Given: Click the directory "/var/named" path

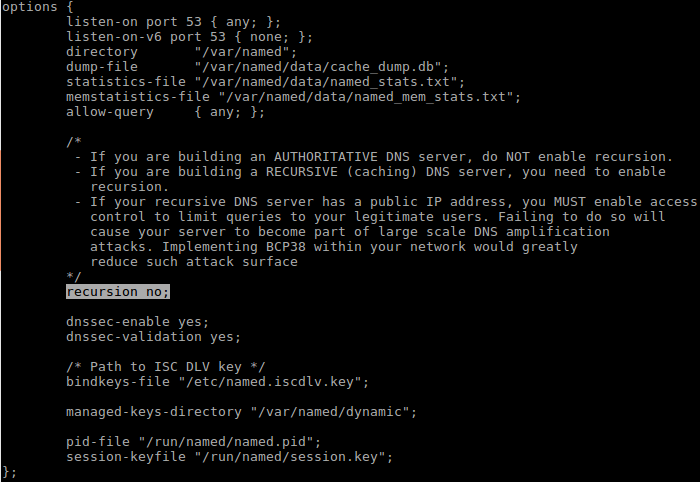Looking at the screenshot, I should pyautogui.click(x=246, y=52).
